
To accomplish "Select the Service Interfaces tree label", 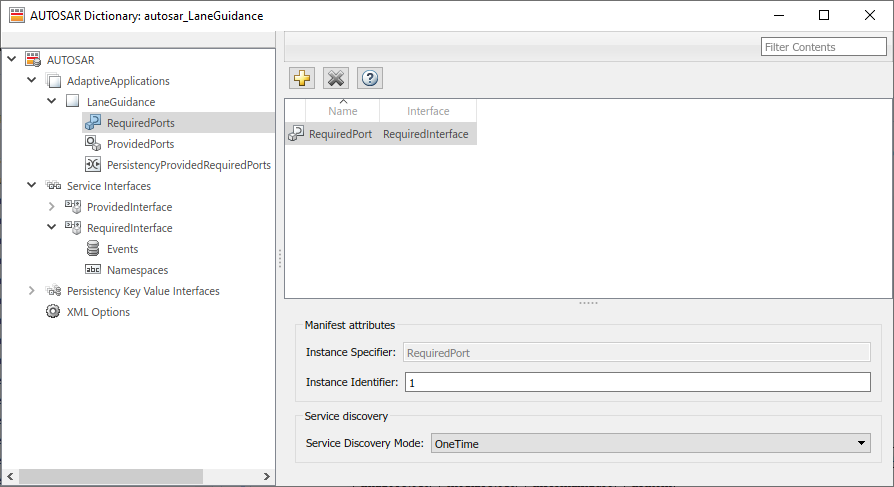I will [109, 186].
